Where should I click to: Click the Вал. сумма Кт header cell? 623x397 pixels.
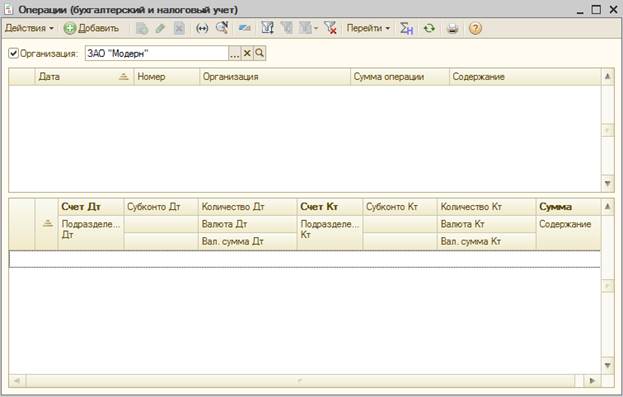[x=487, y=241]
